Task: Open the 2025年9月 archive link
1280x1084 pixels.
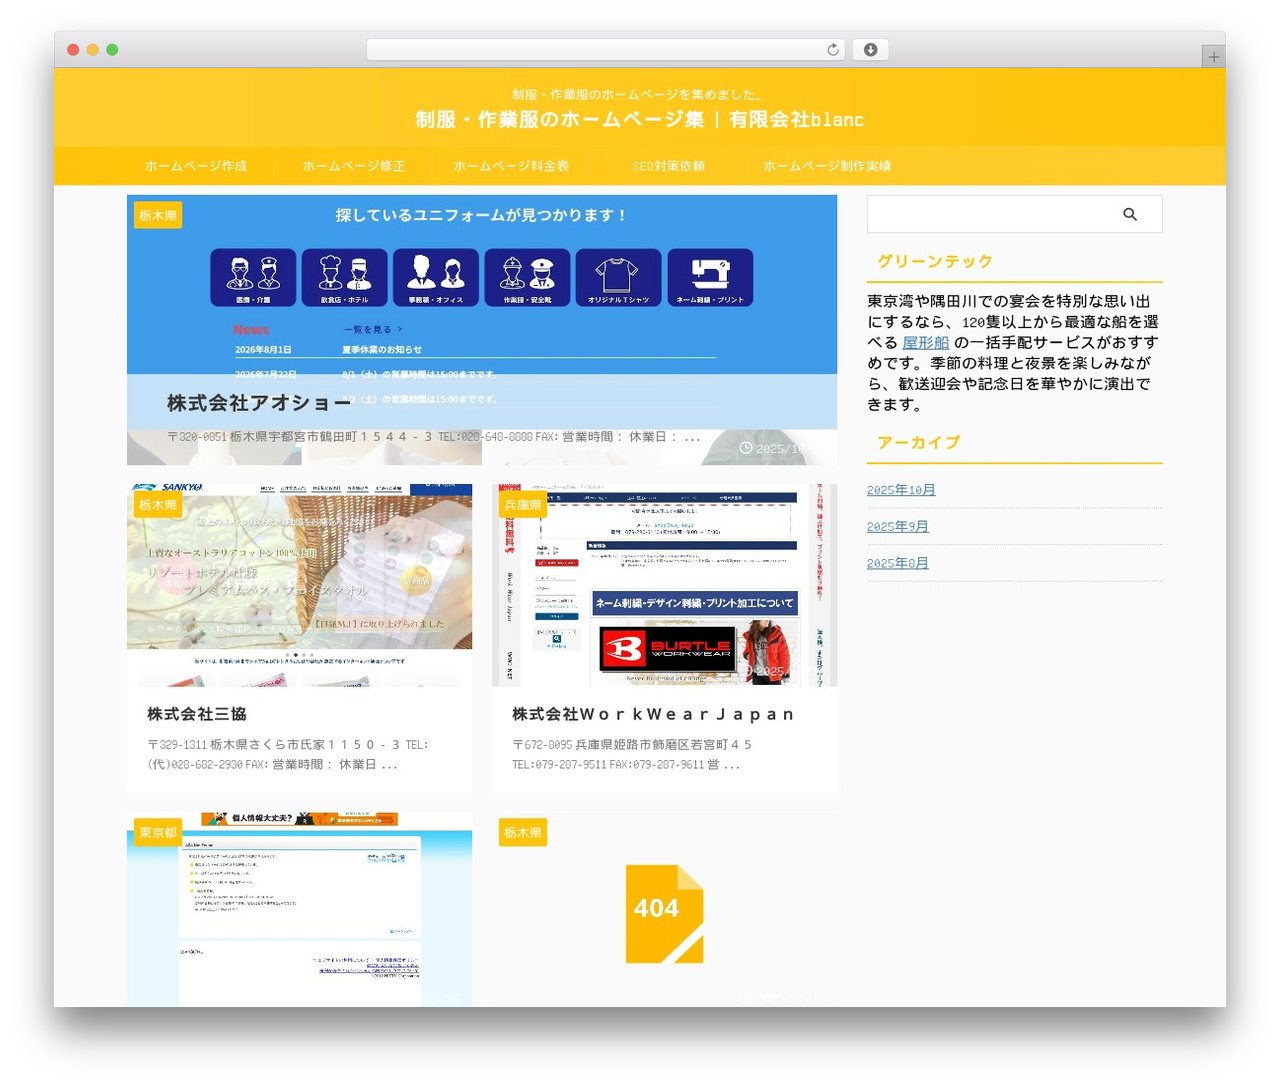Action: click(898, 527)
